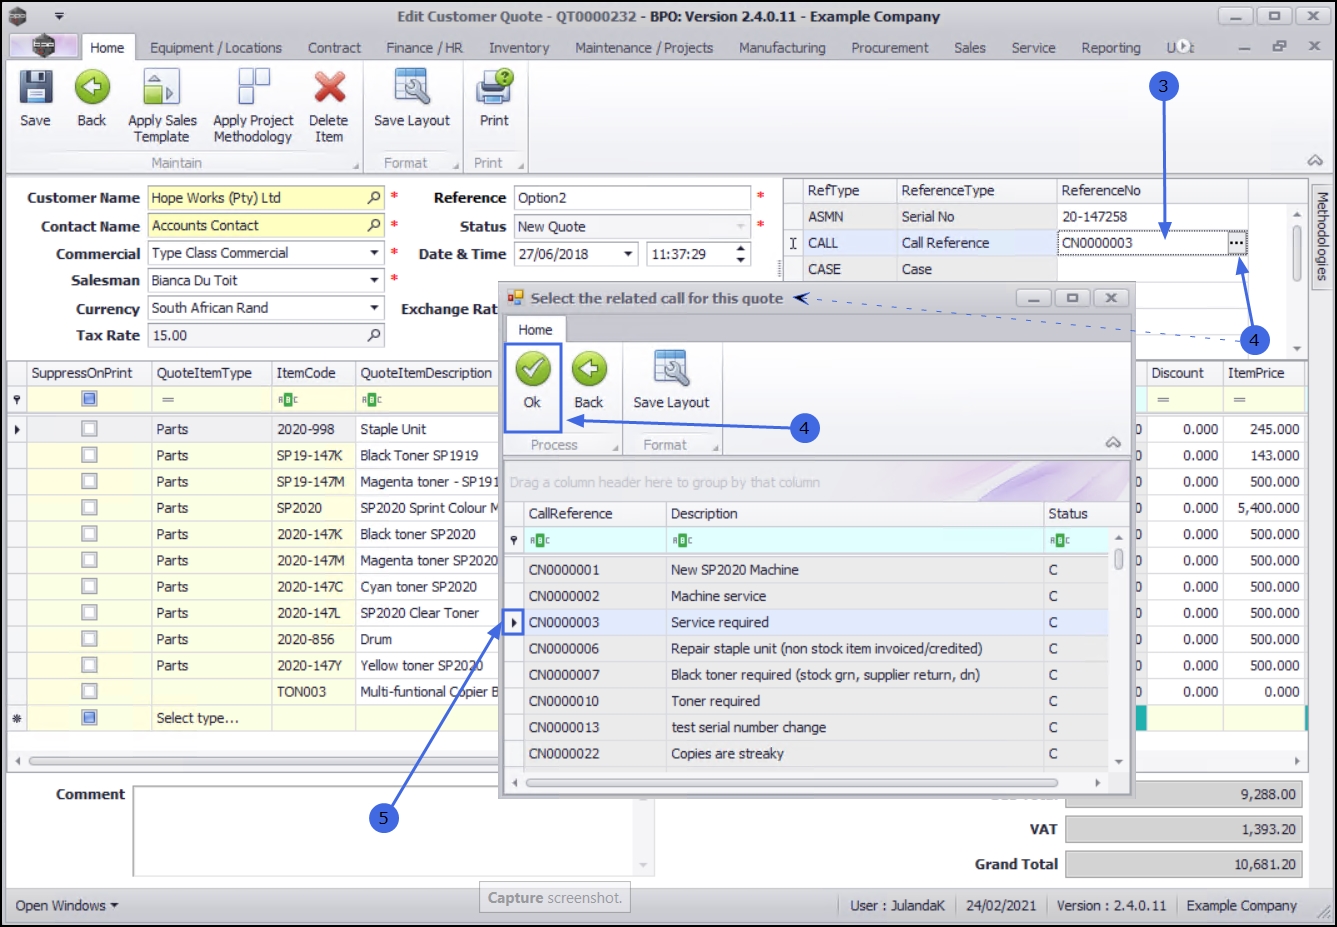Expand the Commercial type dropdown
Image resolution: width=1337 pixels, height=927 pixels.
click(374, 254)
